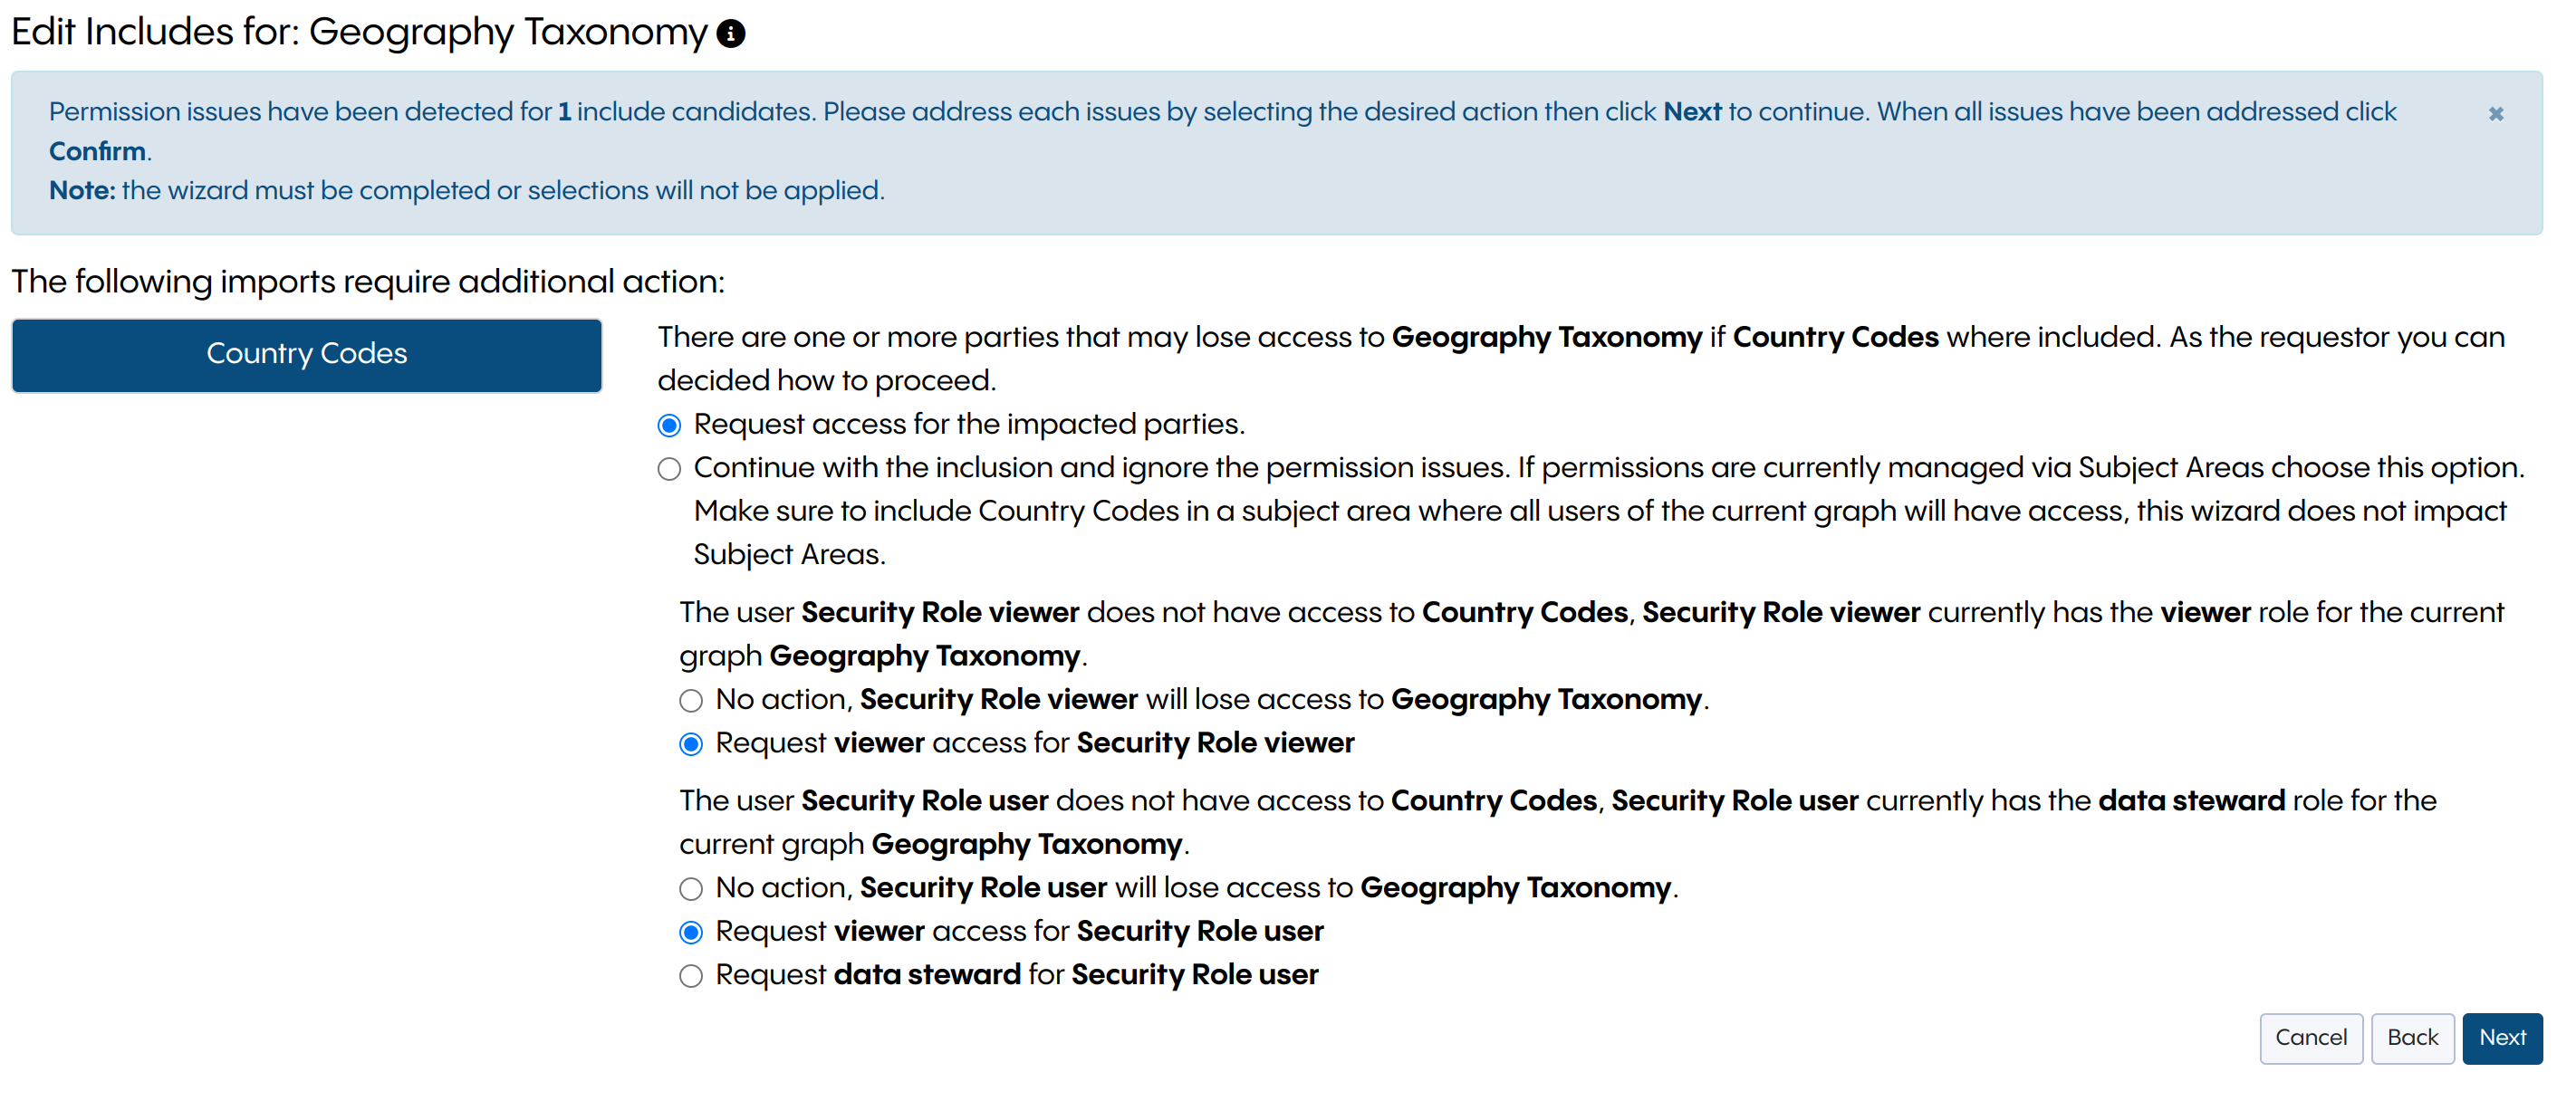
Task: Click the info icon beside Geography Taxonomy title
Action: point(731,34)
